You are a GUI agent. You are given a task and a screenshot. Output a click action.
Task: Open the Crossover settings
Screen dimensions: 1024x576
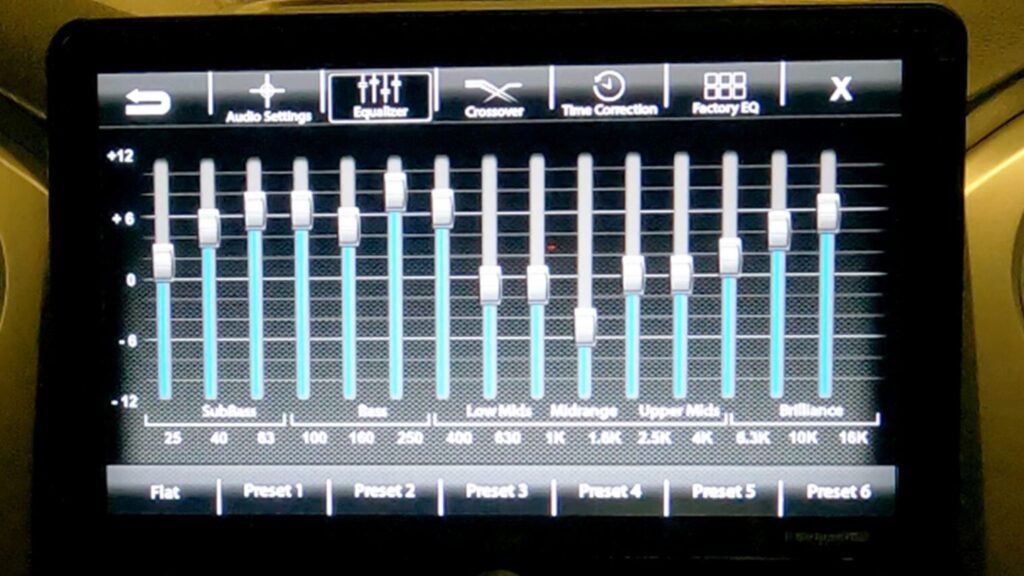coord(494,97)
